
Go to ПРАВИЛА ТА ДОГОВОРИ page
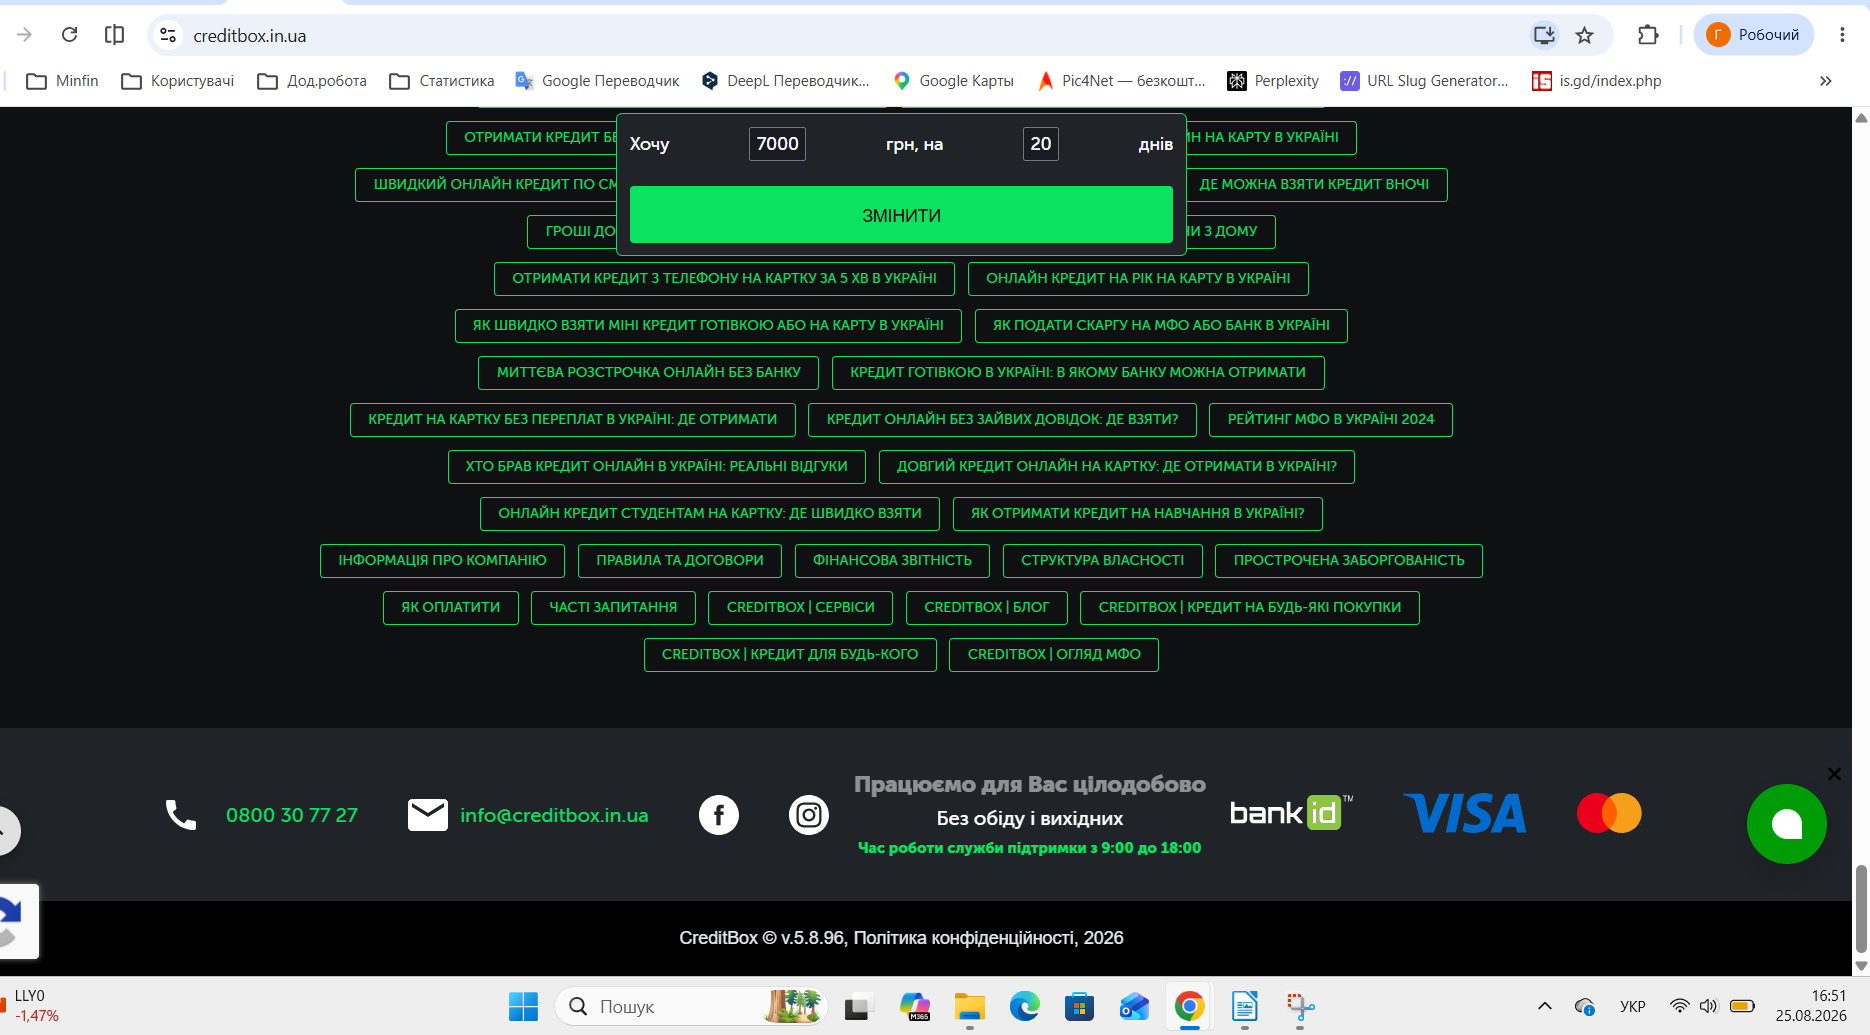(680, 561)
